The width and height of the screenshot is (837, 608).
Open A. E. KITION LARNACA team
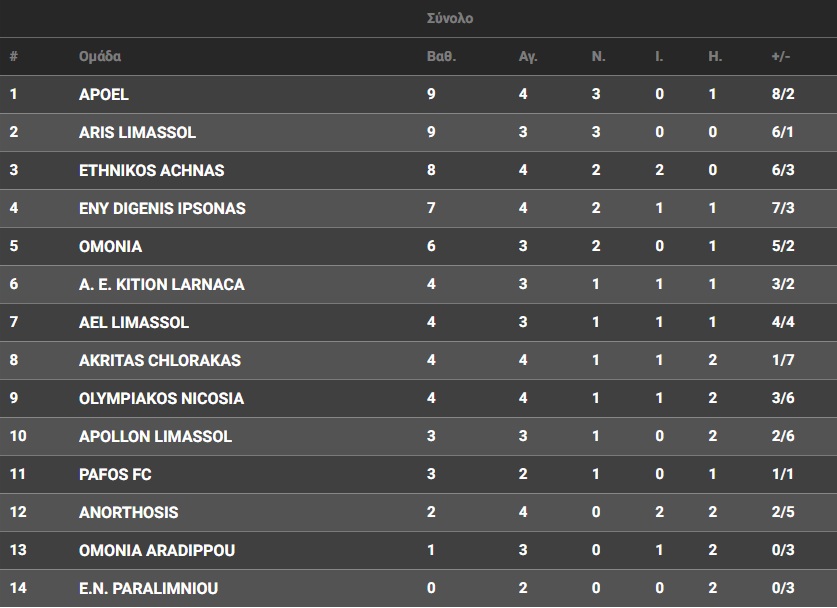click(161, 285)
